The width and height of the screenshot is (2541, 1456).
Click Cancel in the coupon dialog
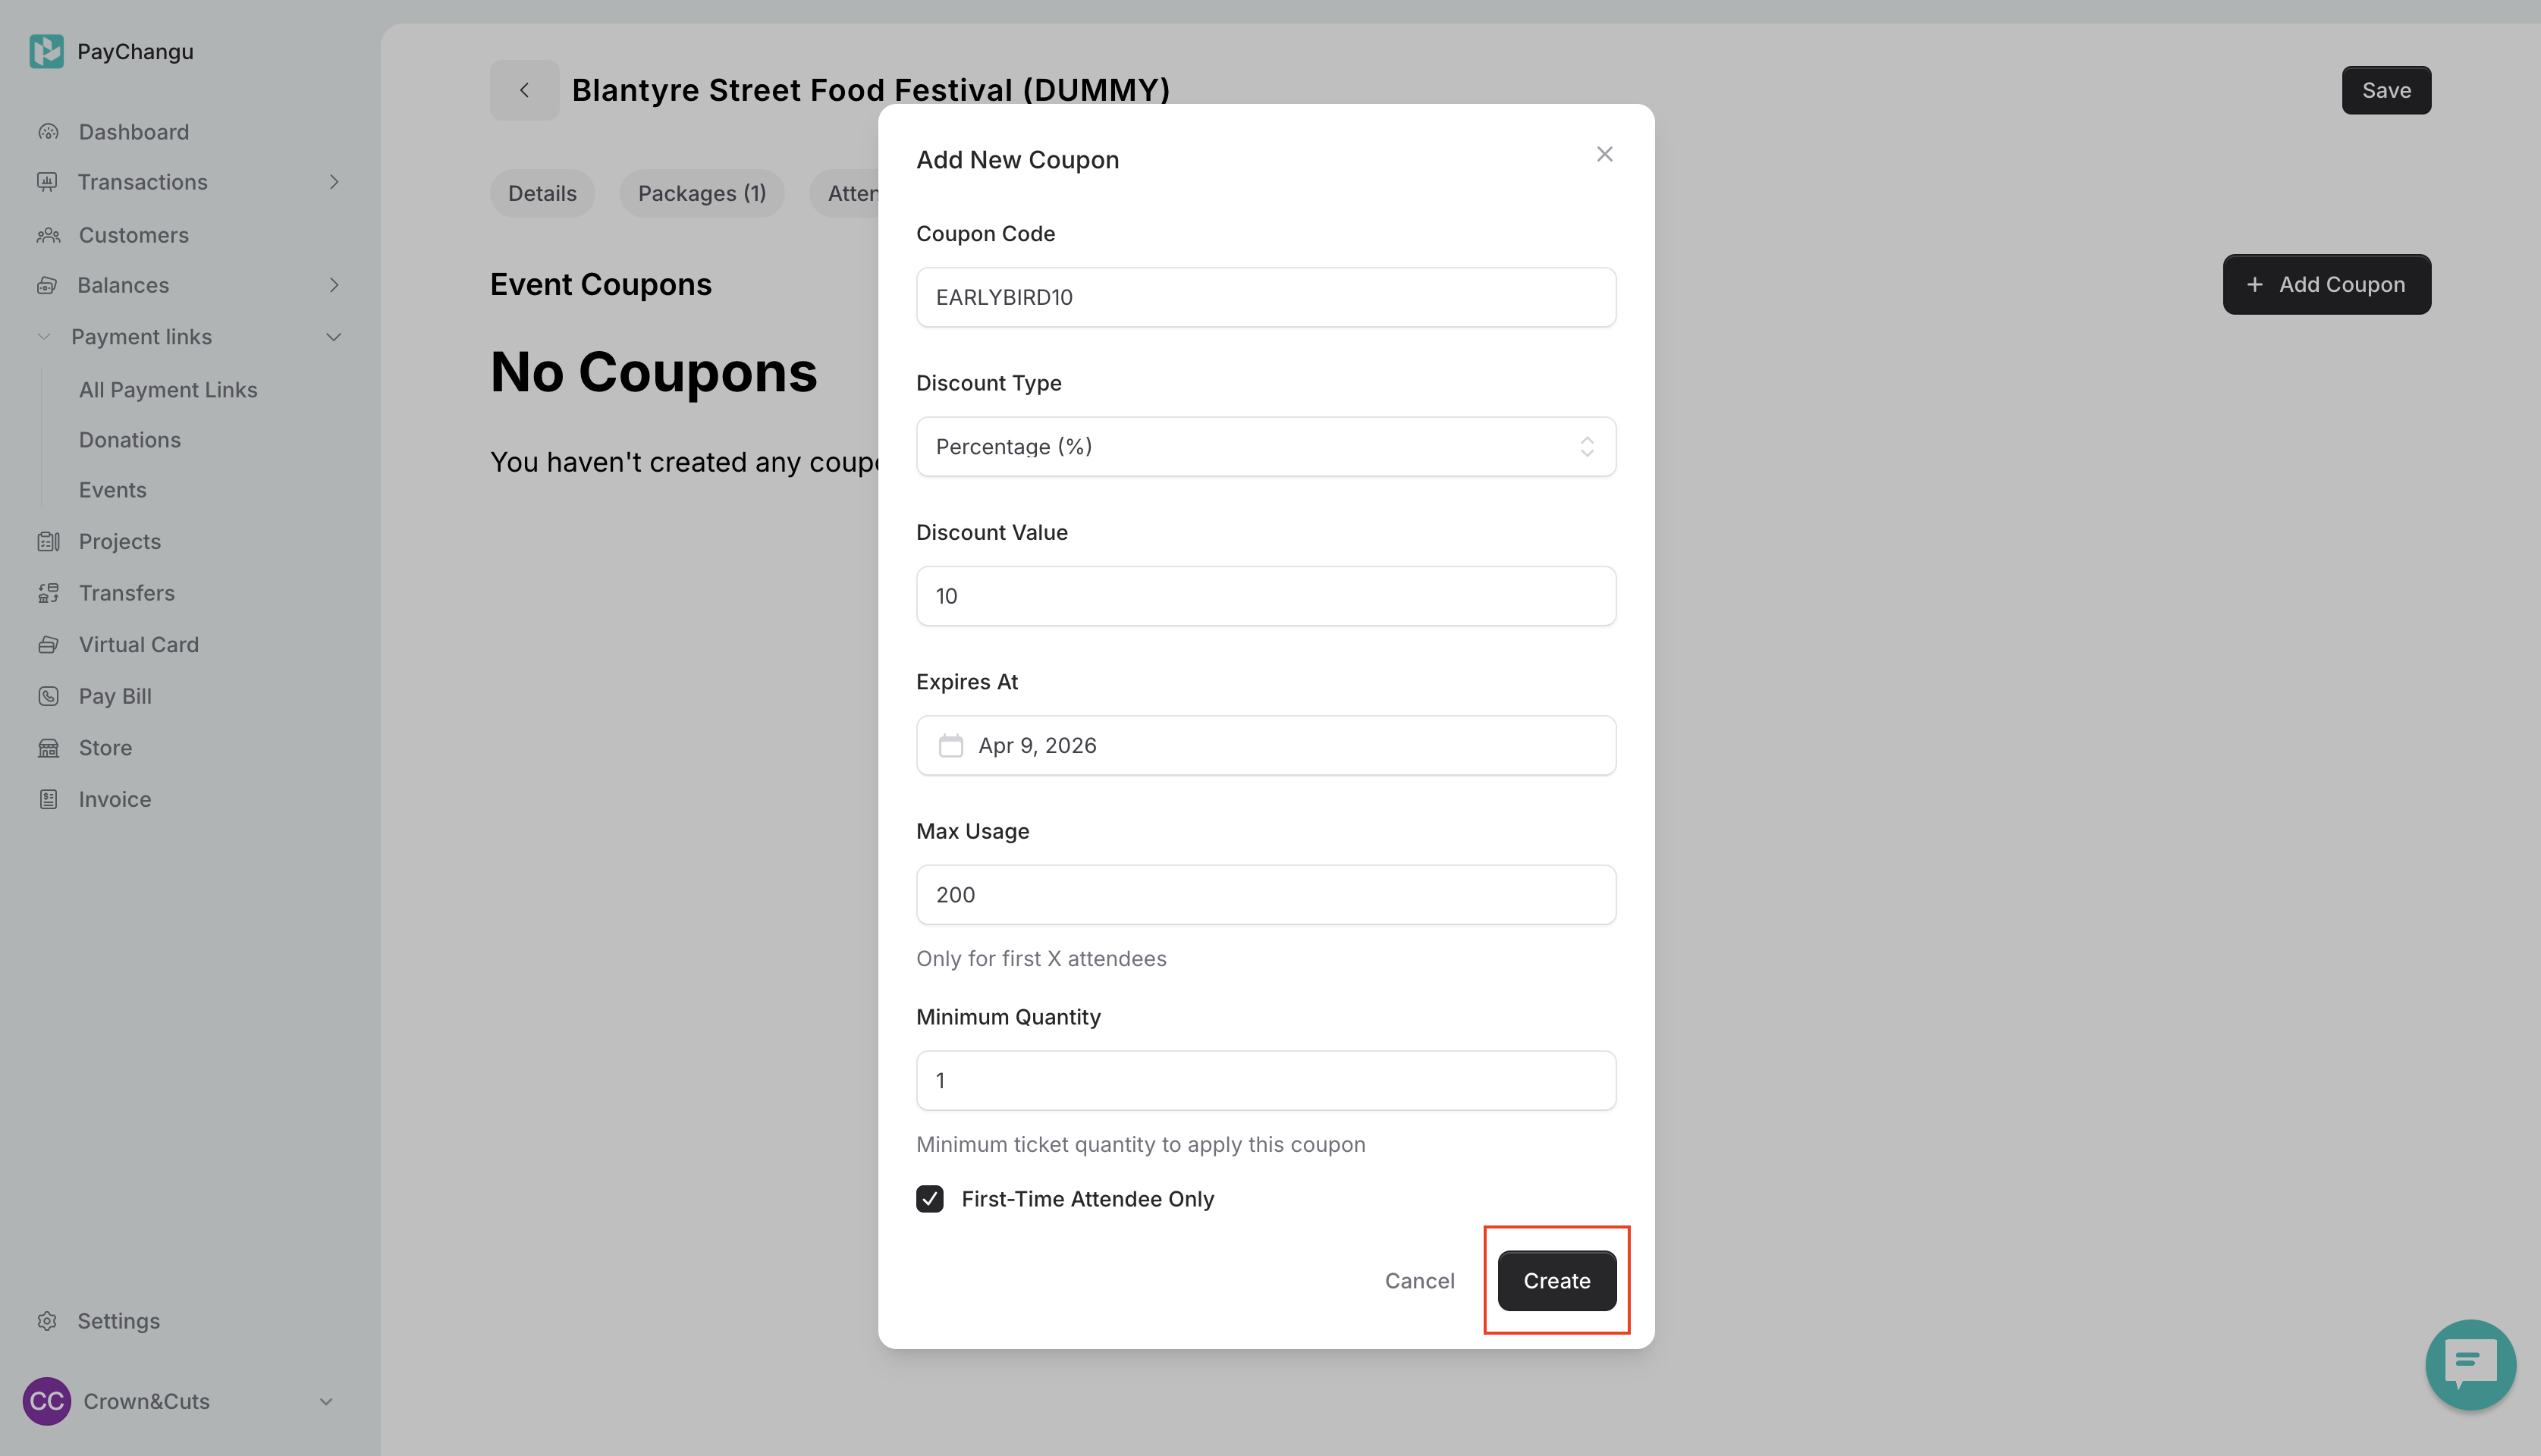1419,1281
